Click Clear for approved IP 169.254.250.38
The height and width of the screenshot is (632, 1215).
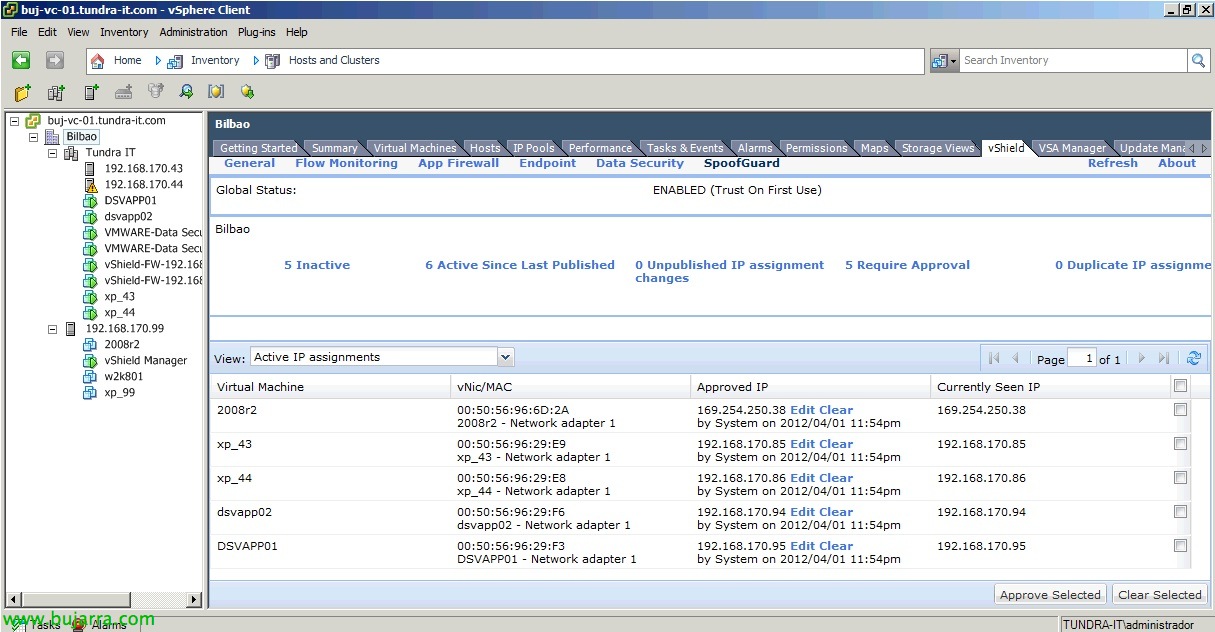836,410
